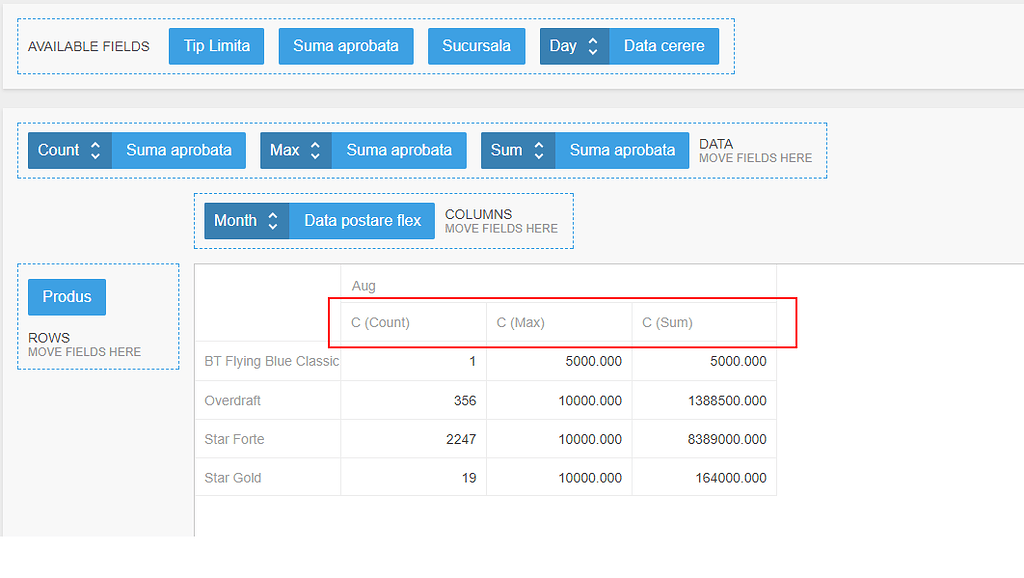1024x578 pixels.
Task: Open the Count function selector
Action: coord(69,149)
